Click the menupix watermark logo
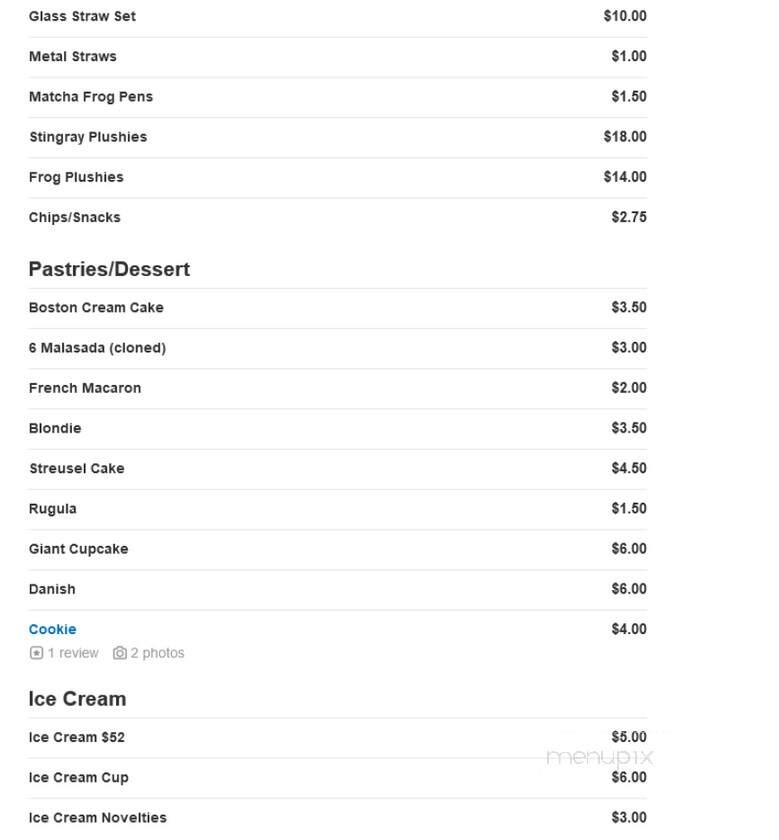 coord(600,758)
